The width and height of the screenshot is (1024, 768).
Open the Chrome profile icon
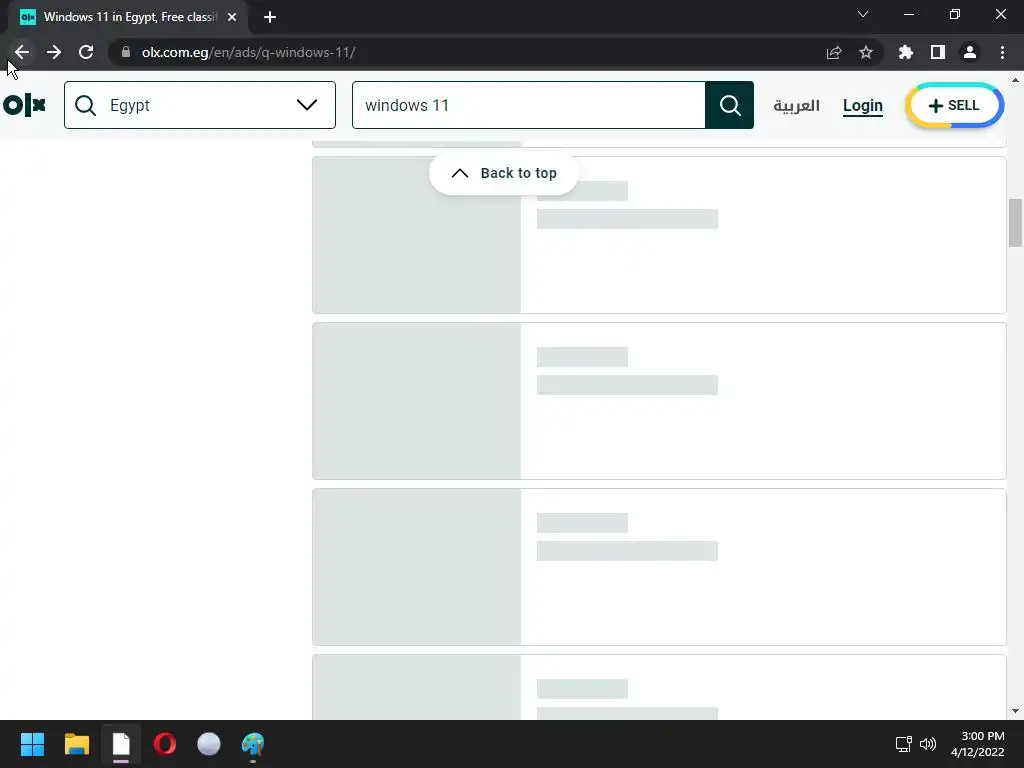tap(970, 52)
